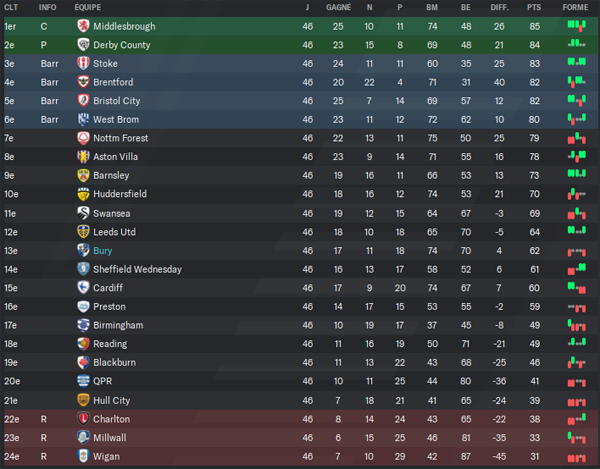
Task: Click the FORME column header
Action: click(x=575, y=7)
